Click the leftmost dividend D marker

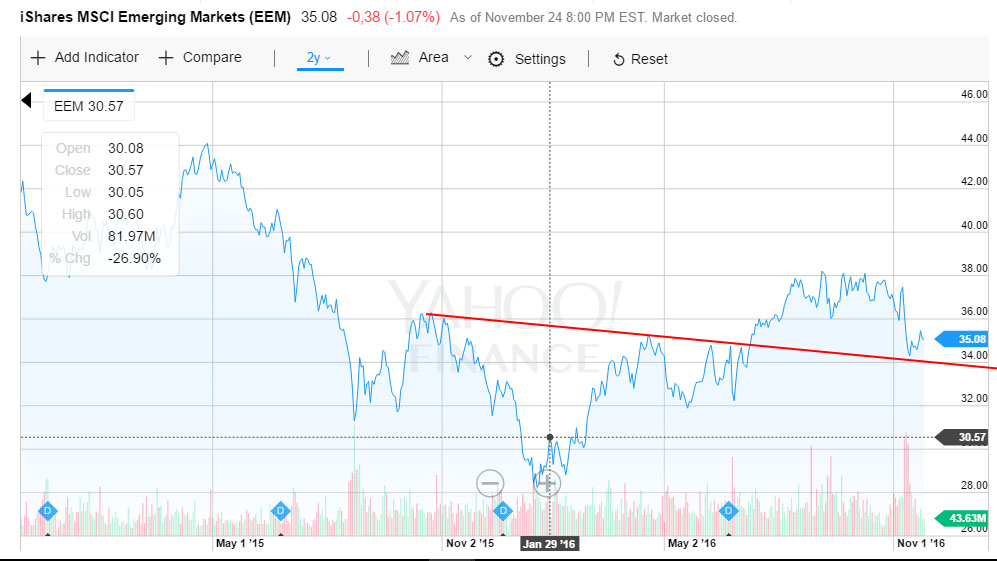click(46, 510)
